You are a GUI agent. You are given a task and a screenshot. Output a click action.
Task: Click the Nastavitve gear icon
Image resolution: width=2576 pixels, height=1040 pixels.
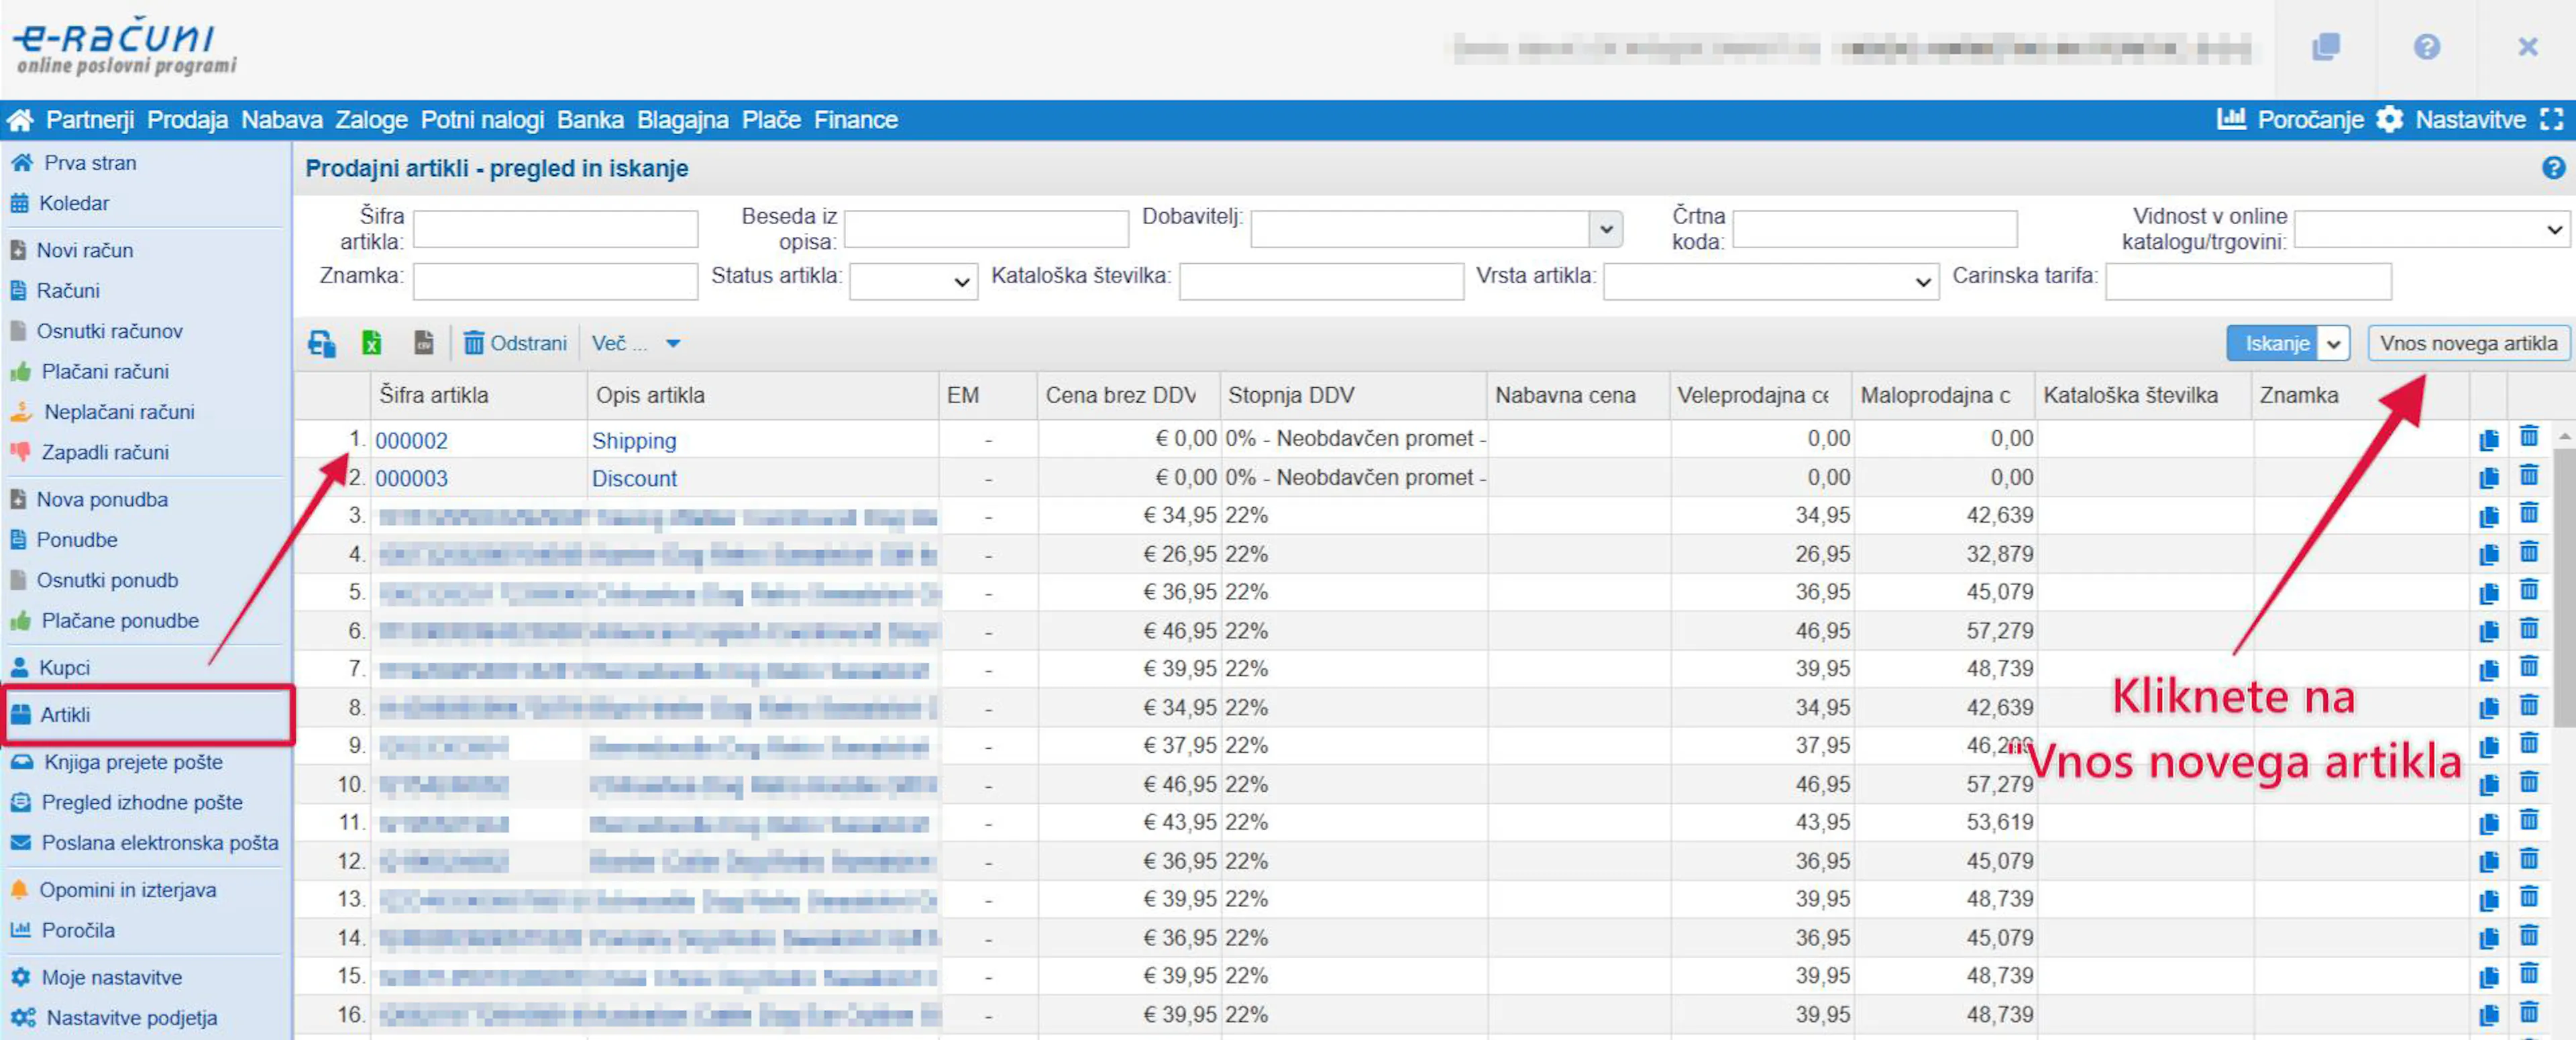coord(2389,120)
